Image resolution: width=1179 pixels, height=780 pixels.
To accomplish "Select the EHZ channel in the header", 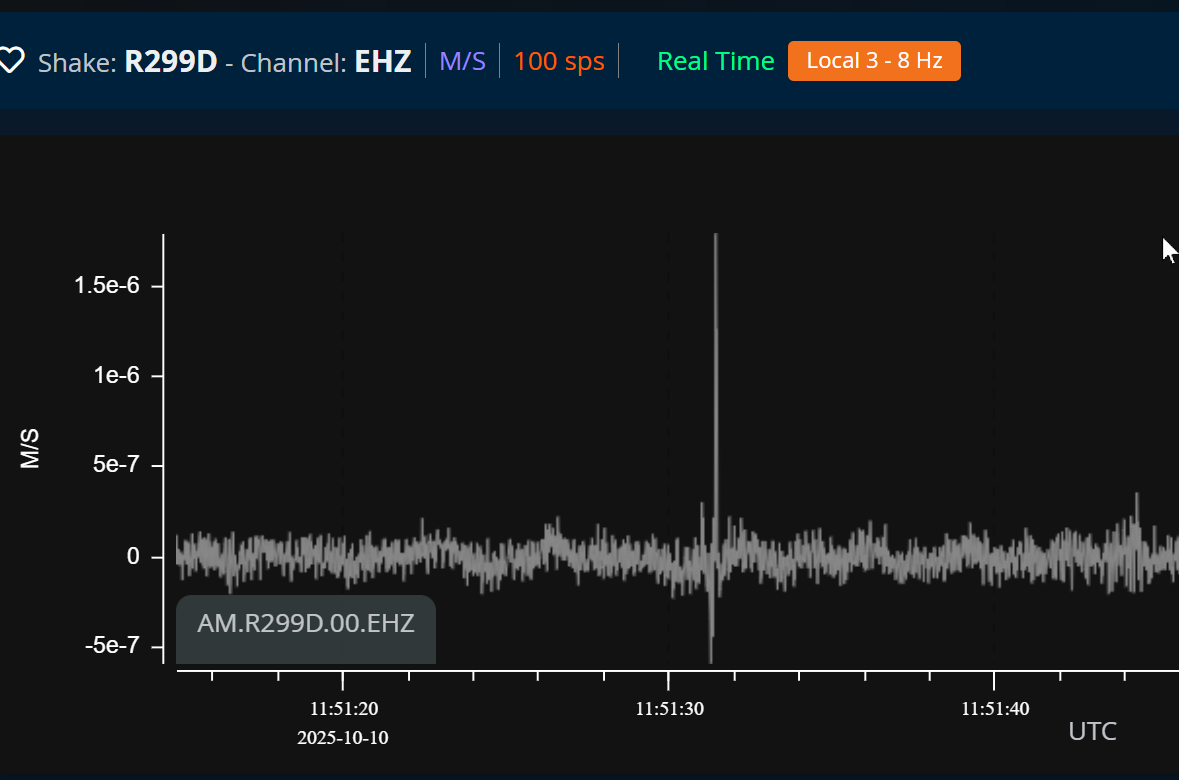I will click(383, 62).
